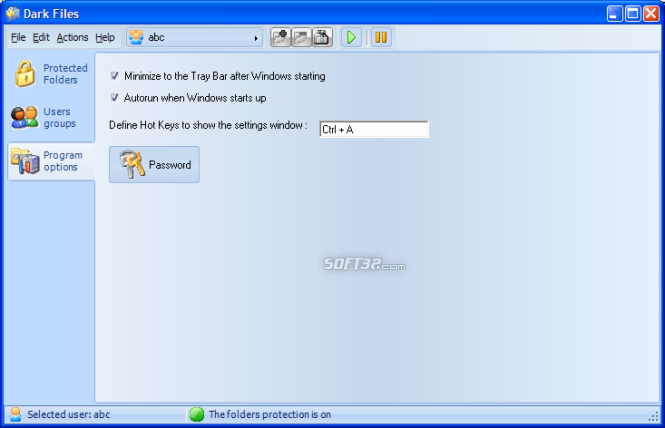This screenshot has height=428, width=665.
Task: Toggle Autorun when Windows starts up
Action: click(x=115, y=98)
